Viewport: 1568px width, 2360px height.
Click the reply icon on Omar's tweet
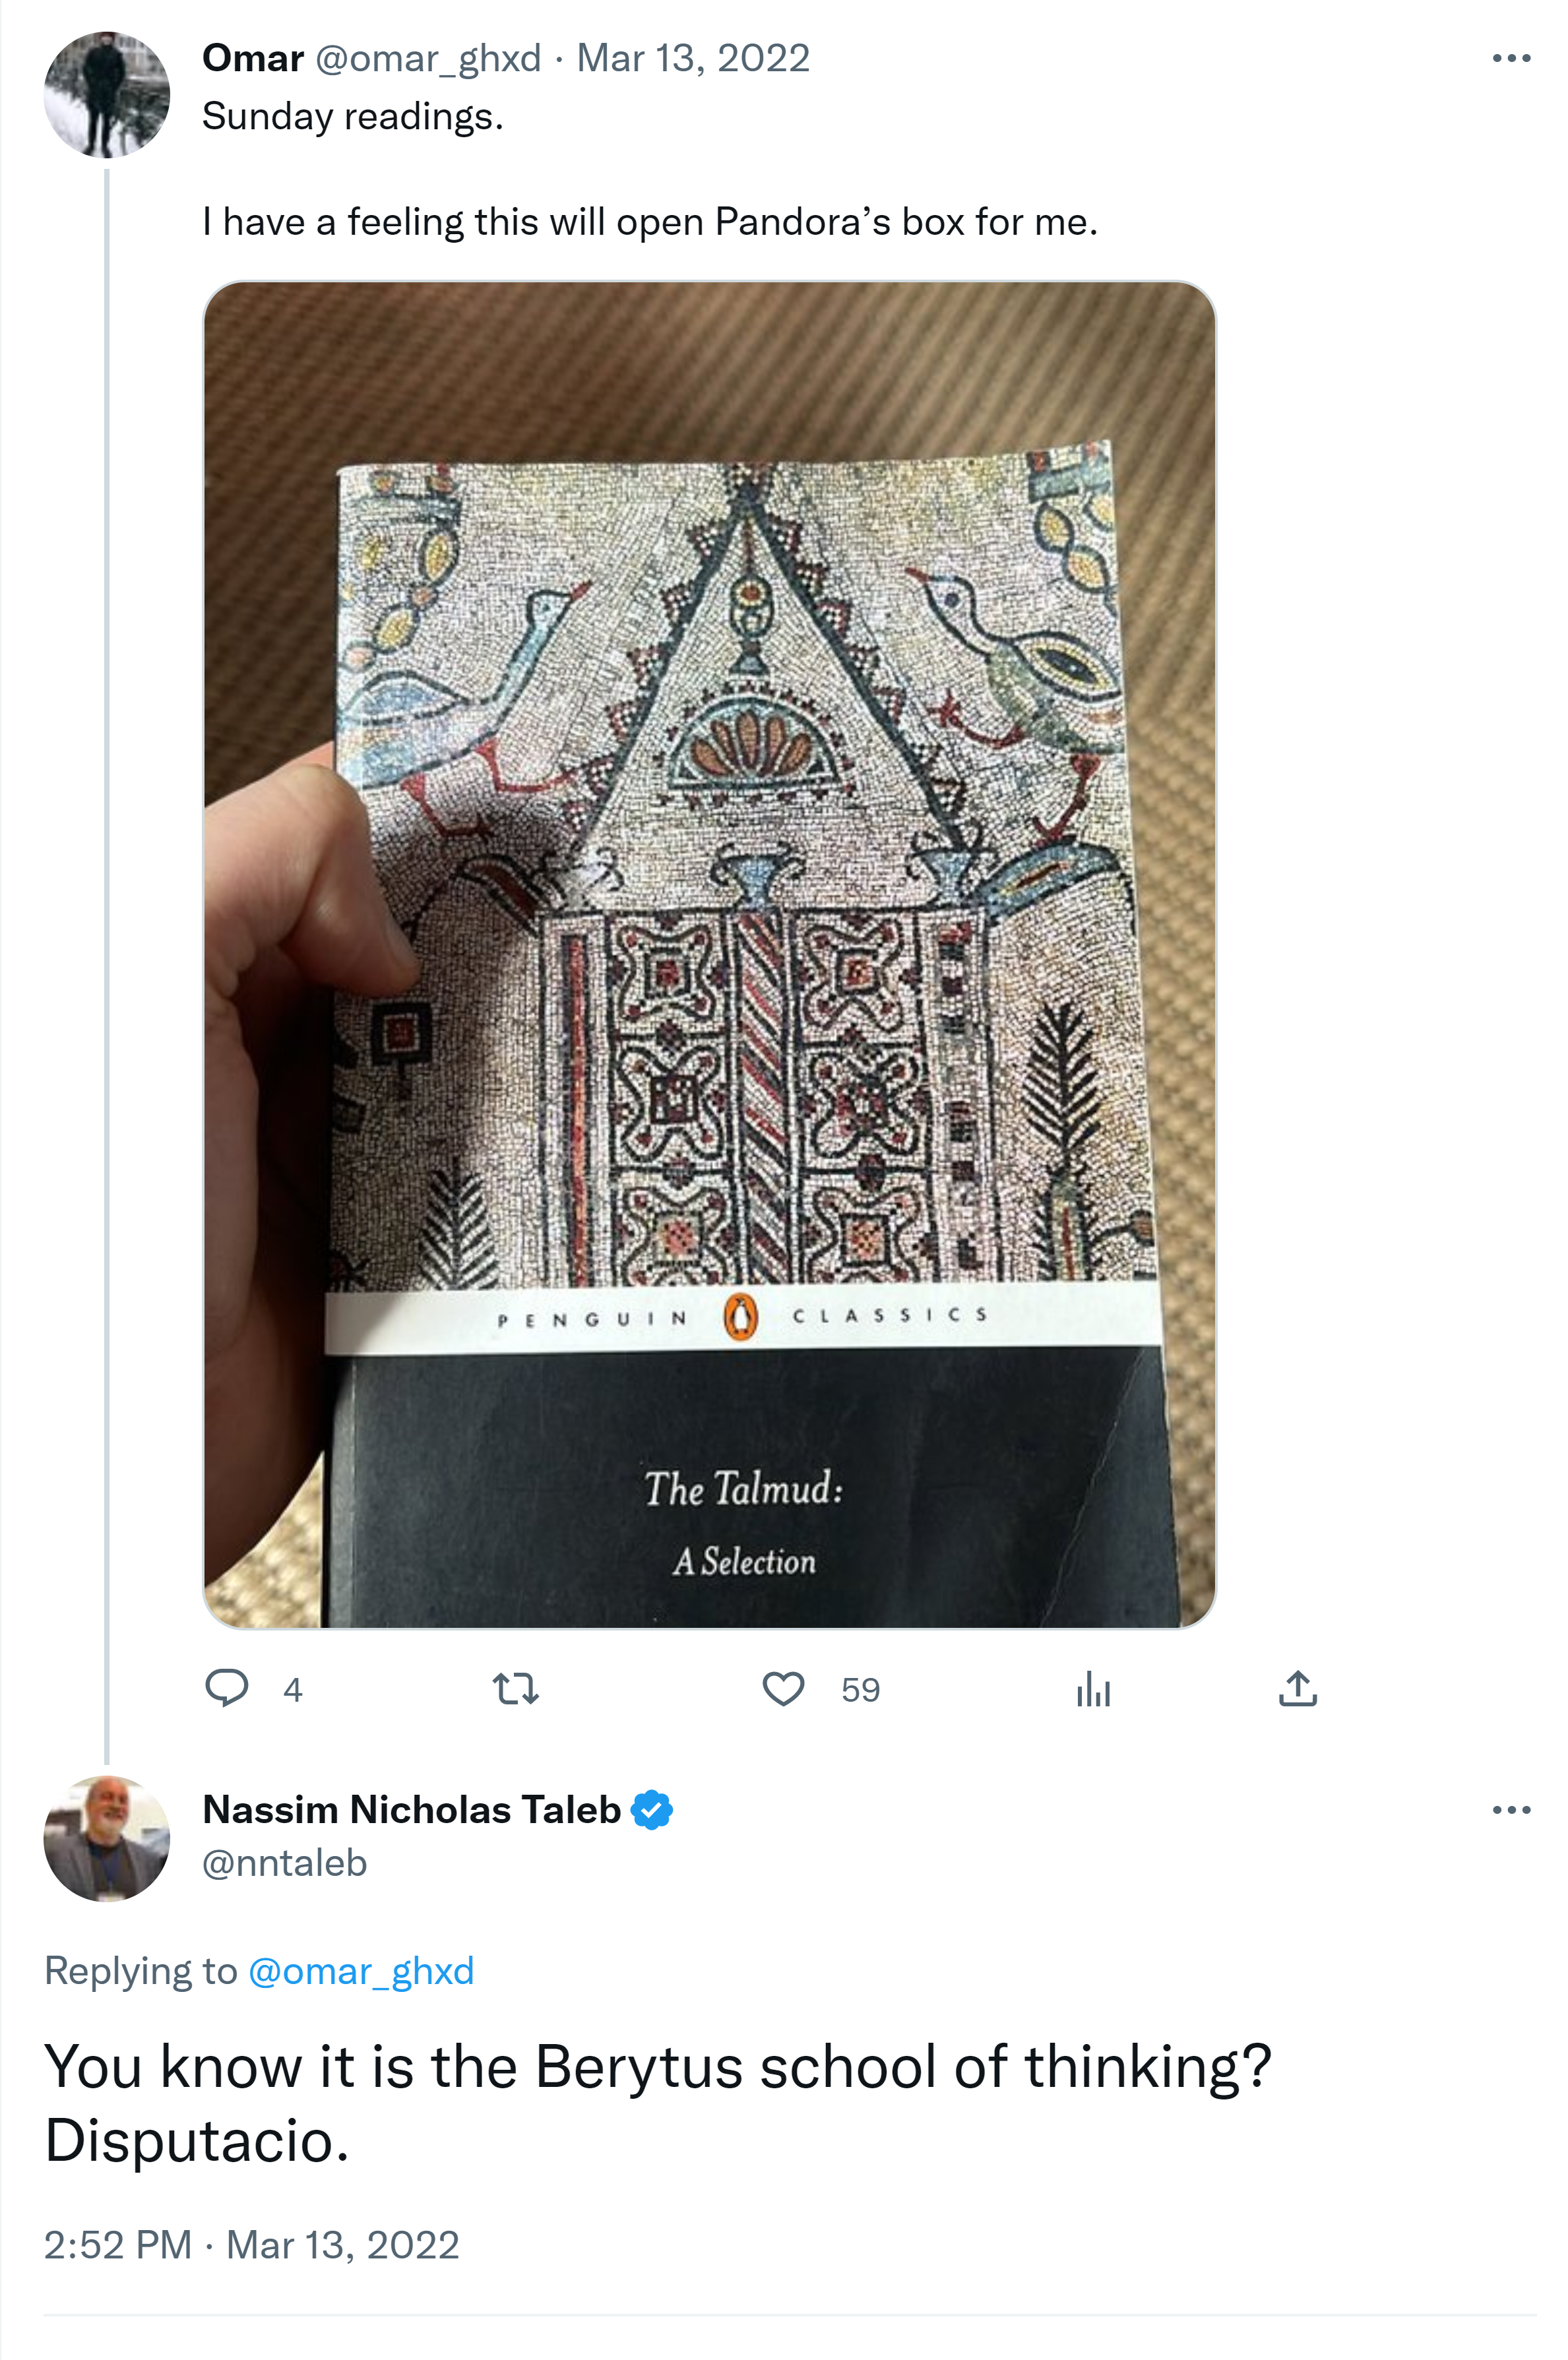[x=226, y=1688]
